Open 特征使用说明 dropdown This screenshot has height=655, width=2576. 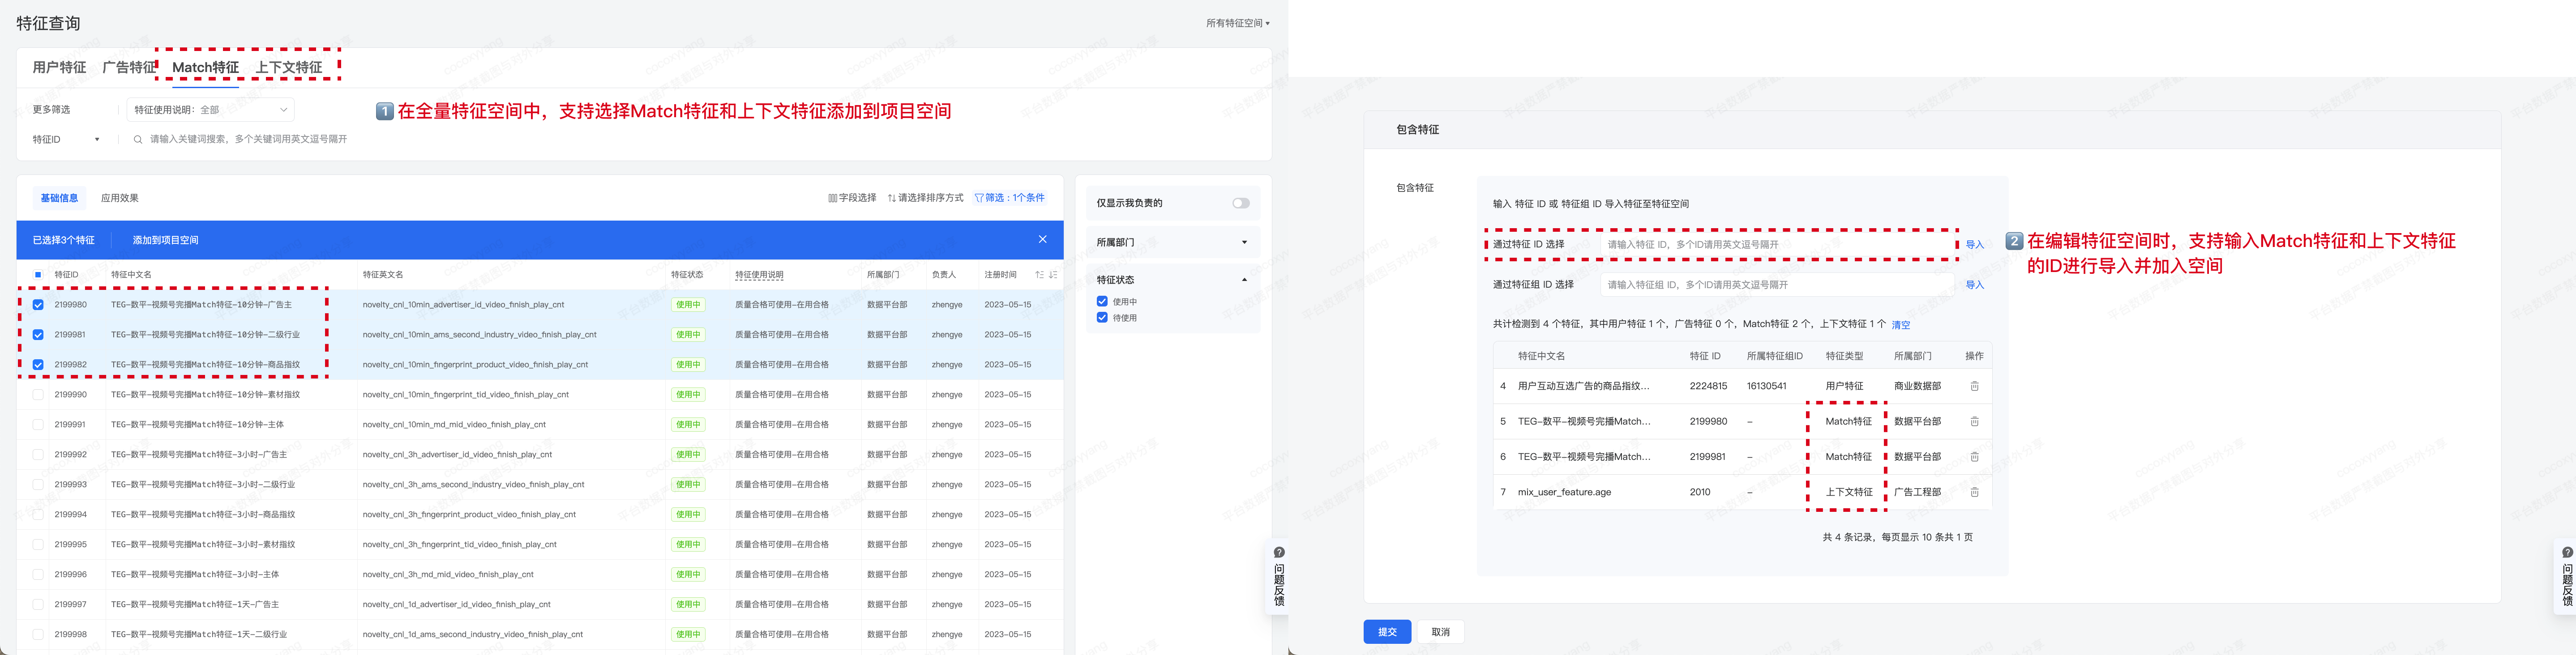[211, 110]
